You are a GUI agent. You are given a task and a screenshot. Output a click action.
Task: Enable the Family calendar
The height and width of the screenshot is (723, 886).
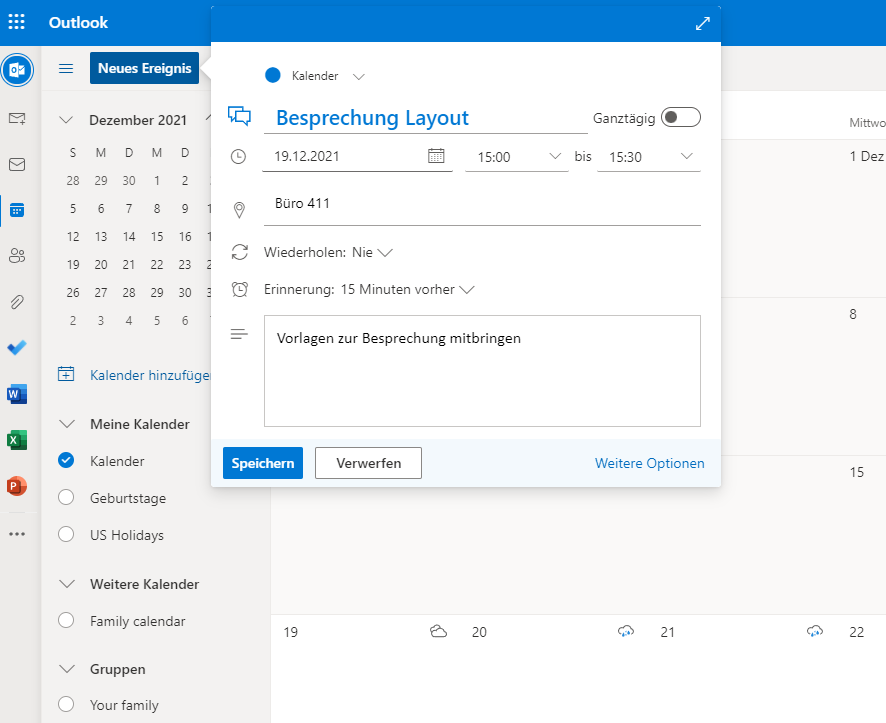click(66, 620)
